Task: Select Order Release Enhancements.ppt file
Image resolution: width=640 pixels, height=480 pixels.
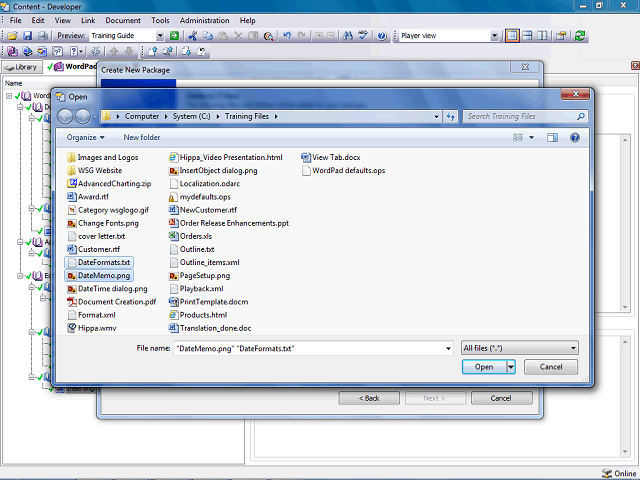Action: pyautogui.click(x=229, y=223)
